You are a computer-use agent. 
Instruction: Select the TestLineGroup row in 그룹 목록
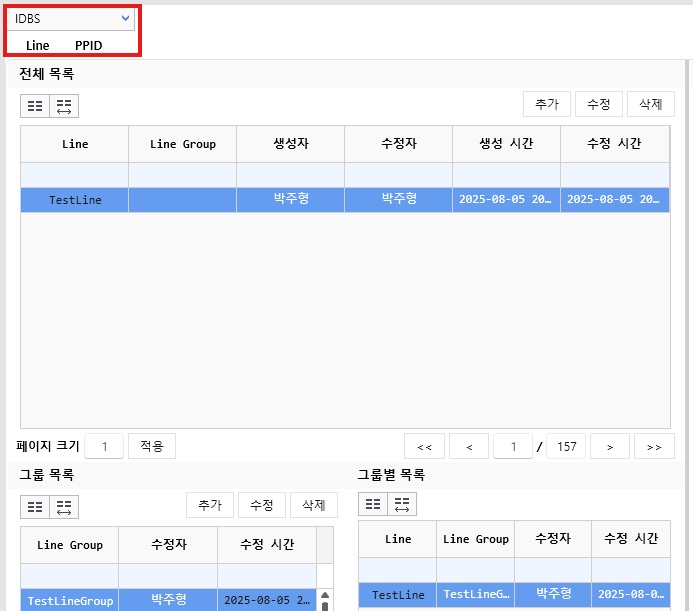click(70, 600)
